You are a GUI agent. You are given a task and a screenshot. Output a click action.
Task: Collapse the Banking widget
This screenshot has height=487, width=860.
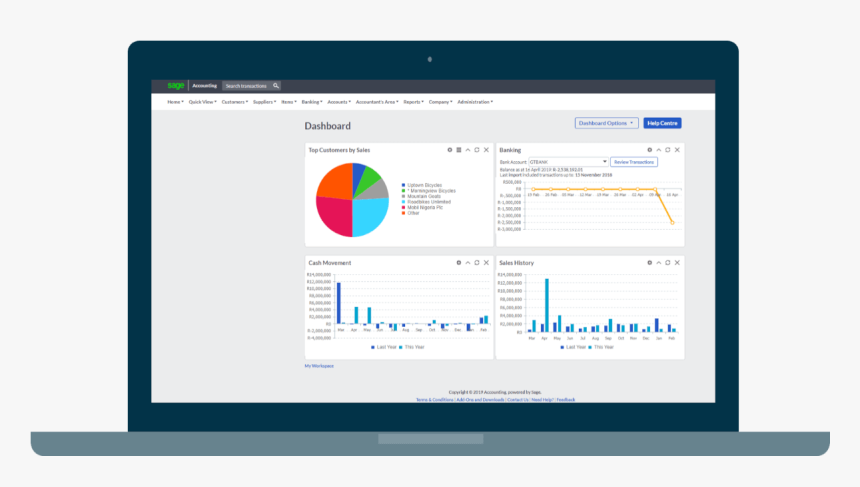coord(659,150)
